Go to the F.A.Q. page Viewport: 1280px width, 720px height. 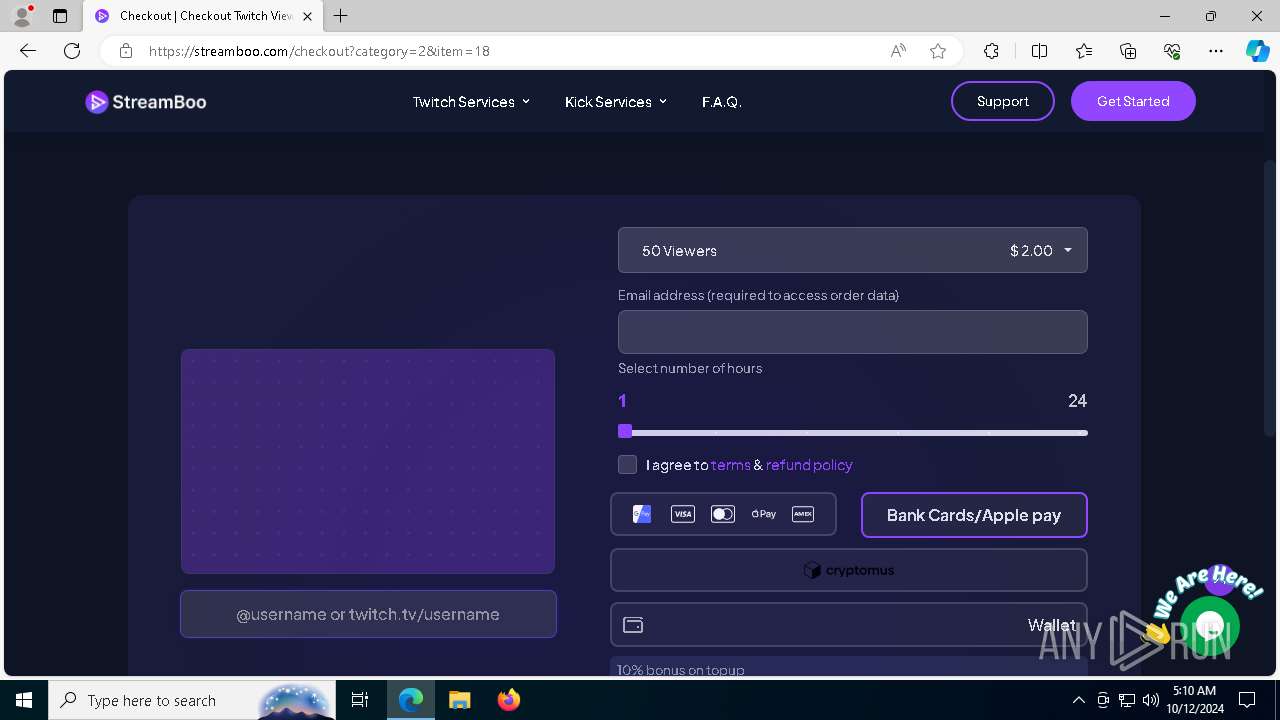point(722,102)
